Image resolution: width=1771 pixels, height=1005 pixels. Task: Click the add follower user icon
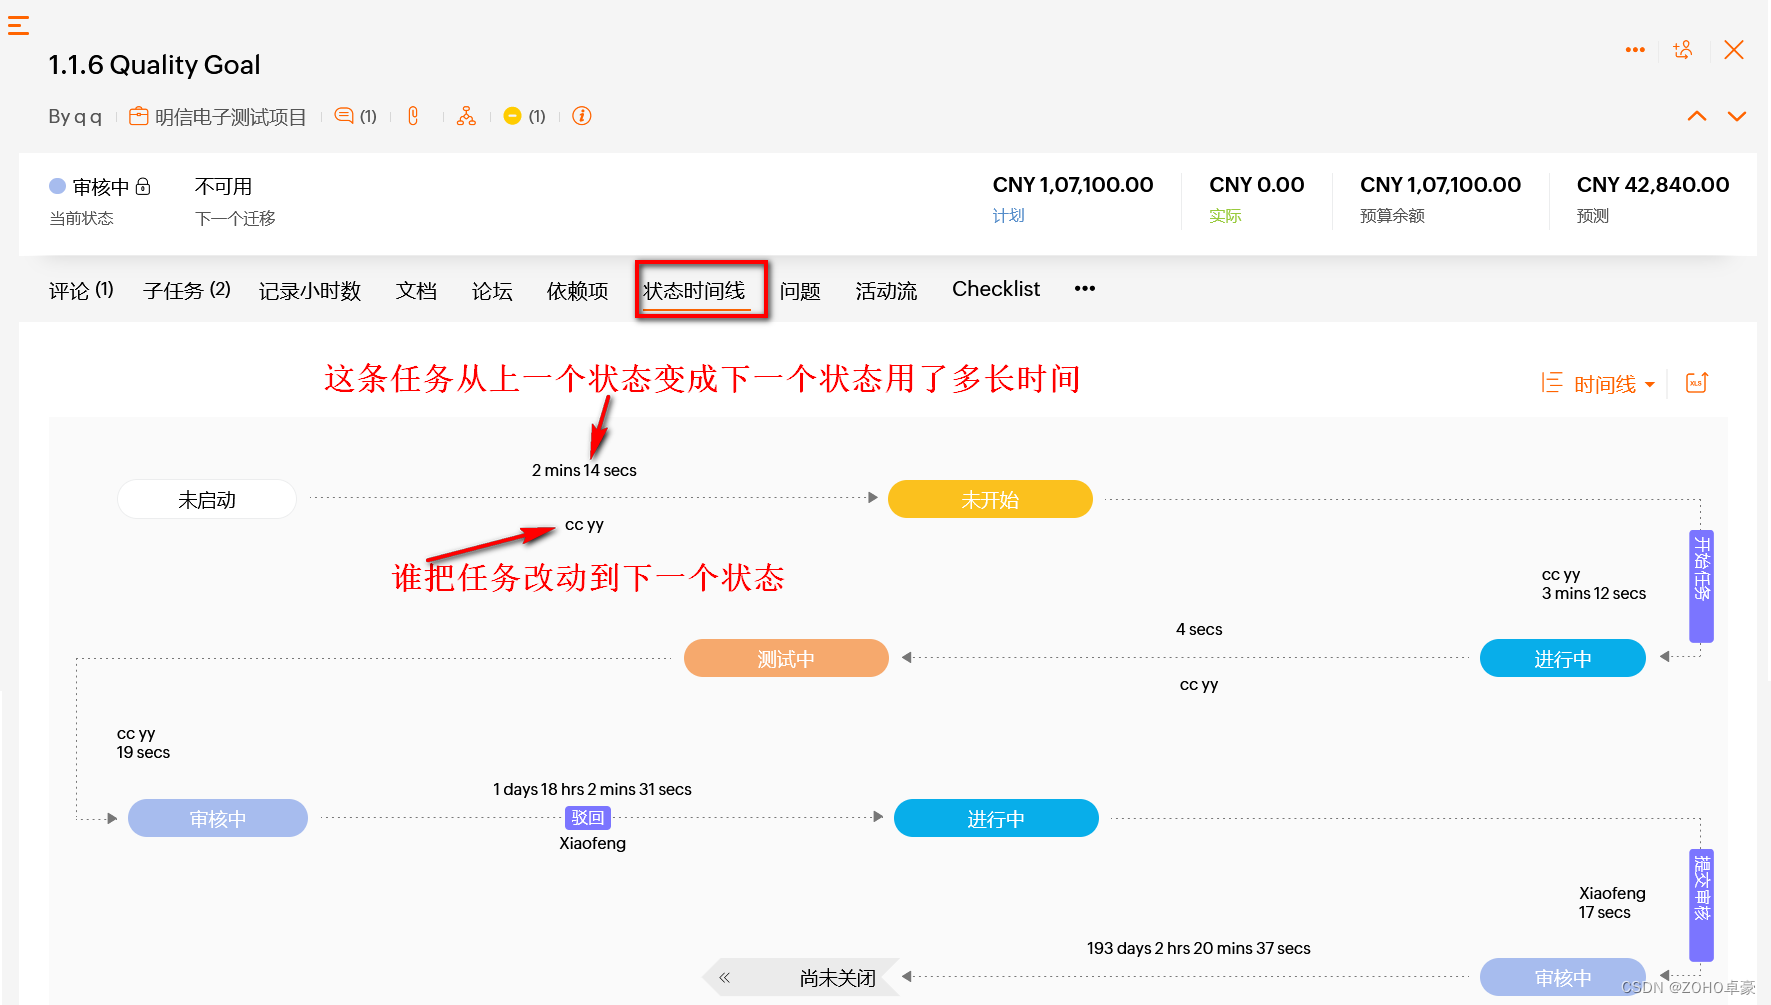coord(1683,50)
